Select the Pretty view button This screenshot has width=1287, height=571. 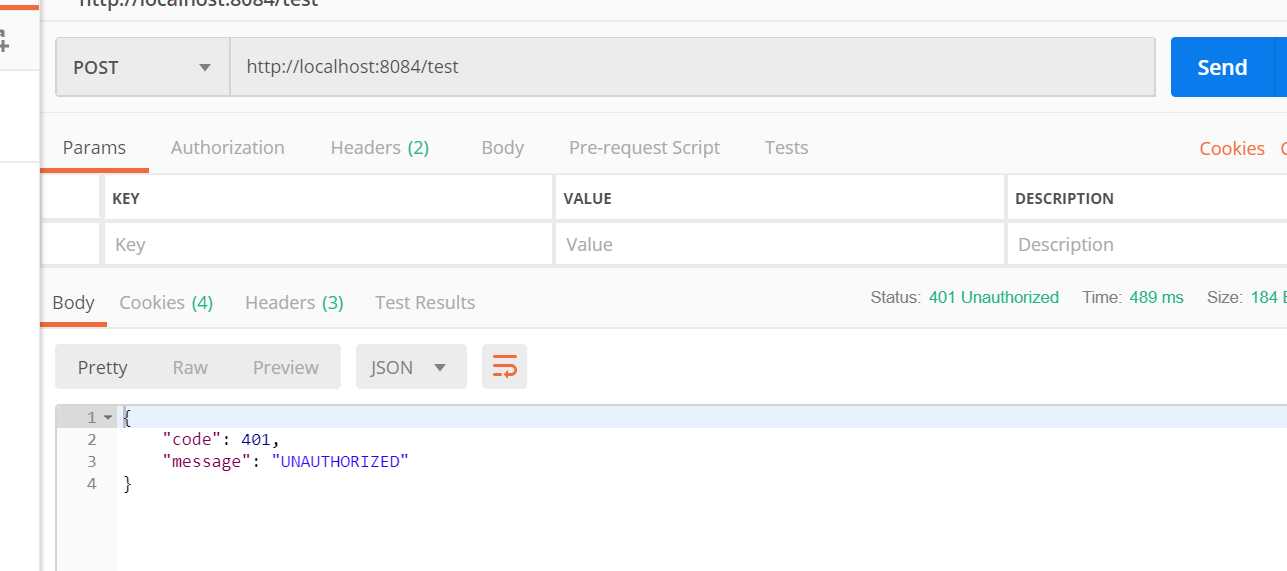coord(103,367)
